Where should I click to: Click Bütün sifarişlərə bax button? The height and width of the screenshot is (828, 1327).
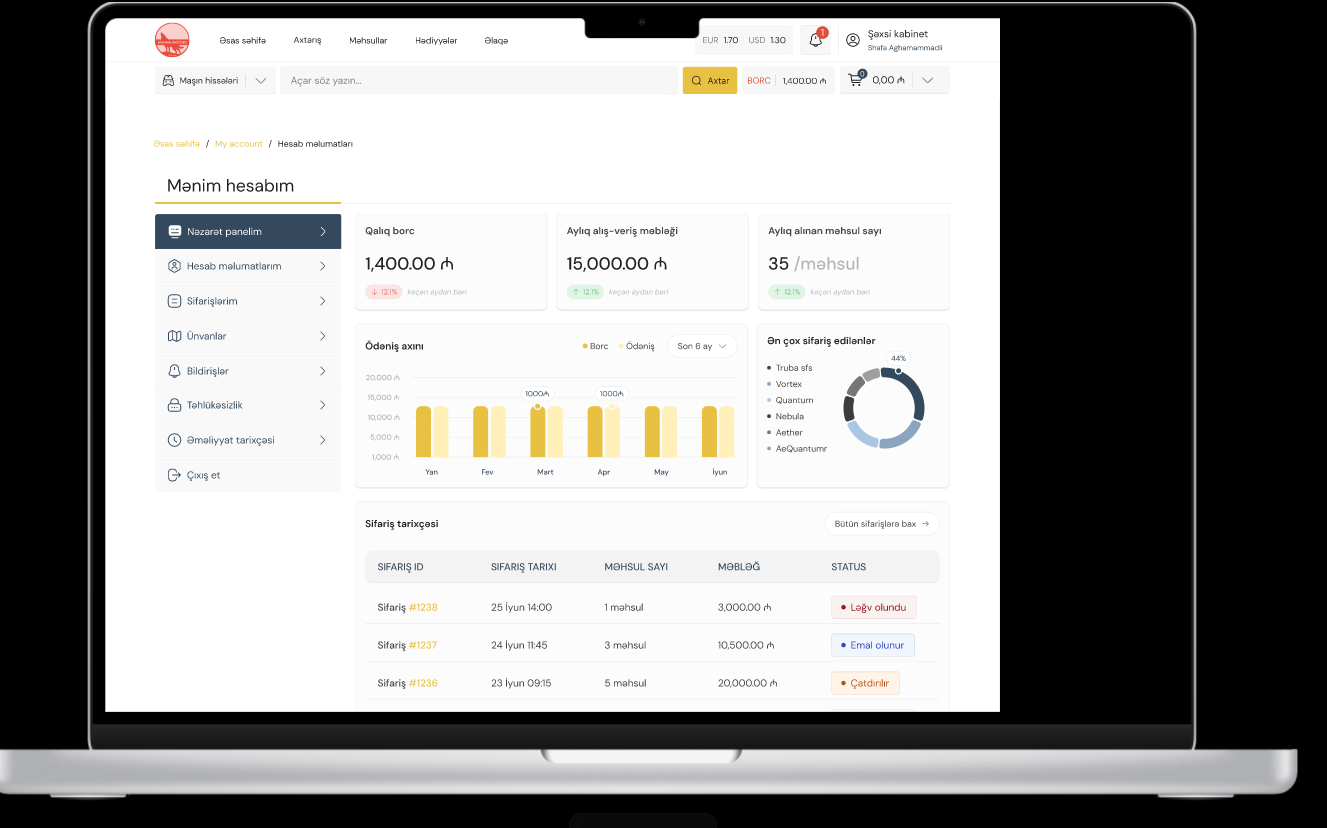(x=881, y=523)
